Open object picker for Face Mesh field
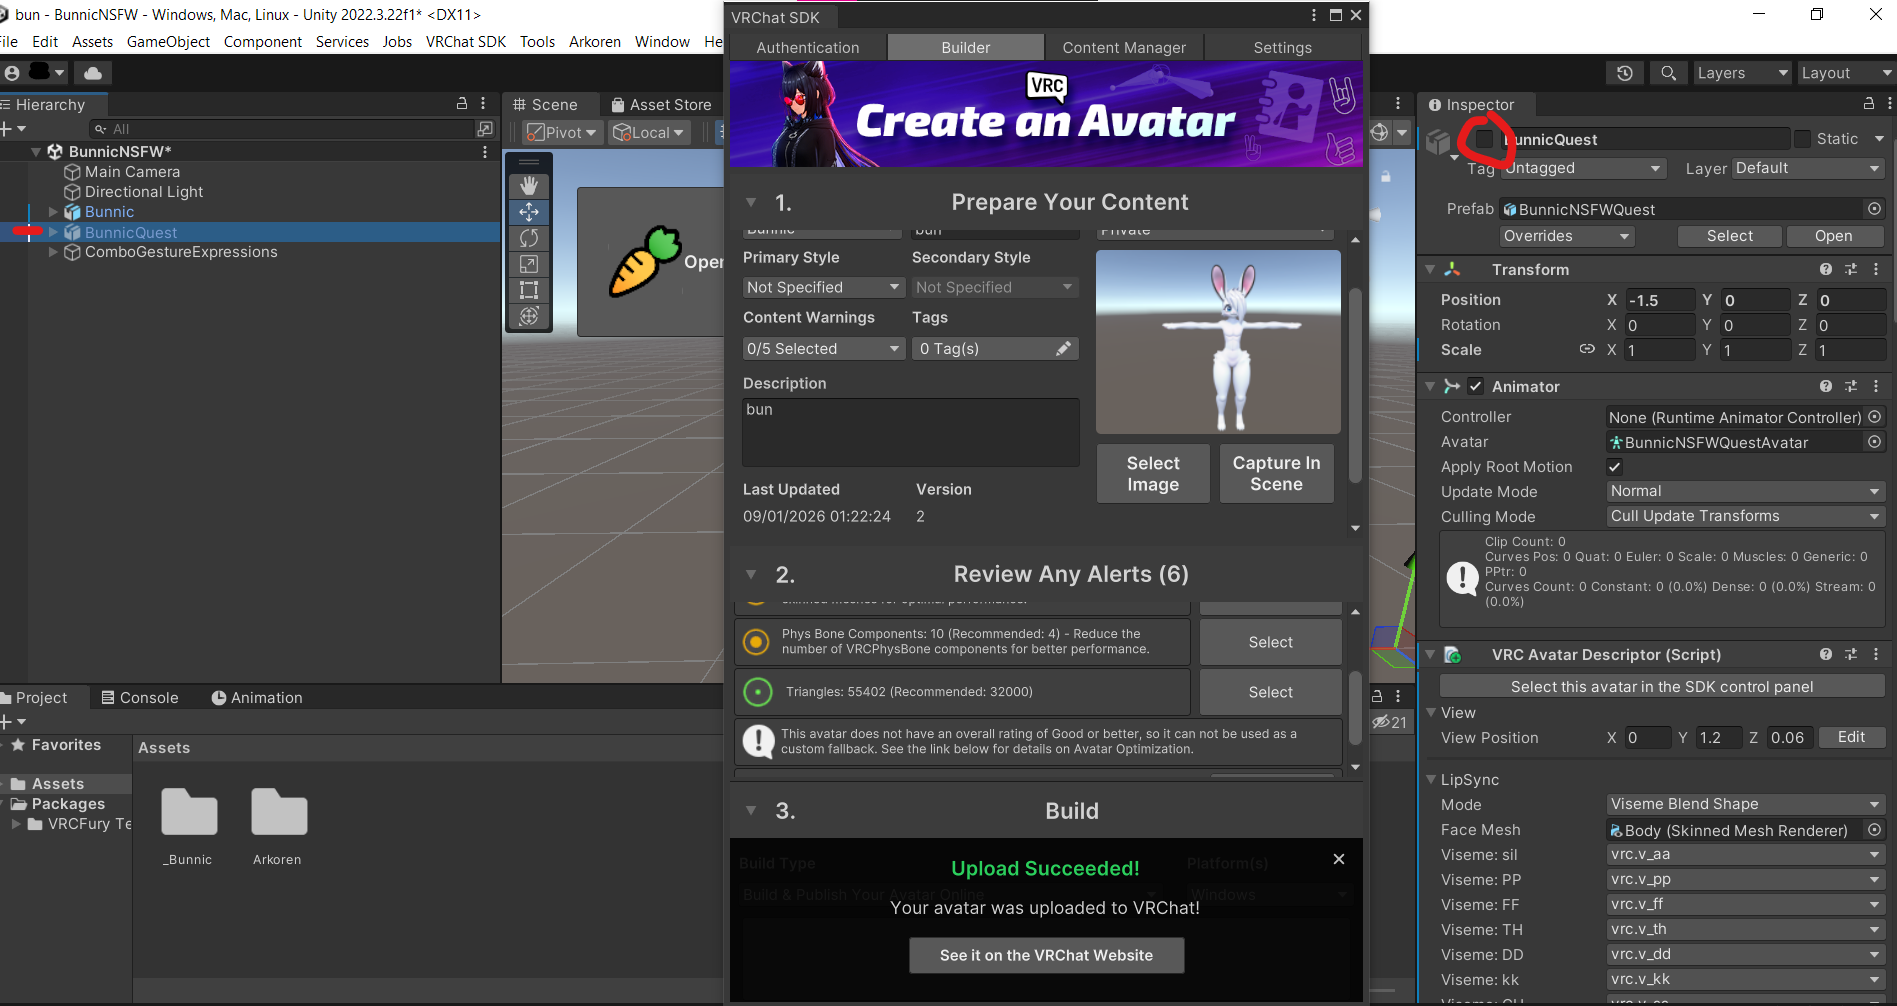This screenshot has width=1897, height=1006. [1875, 830]
